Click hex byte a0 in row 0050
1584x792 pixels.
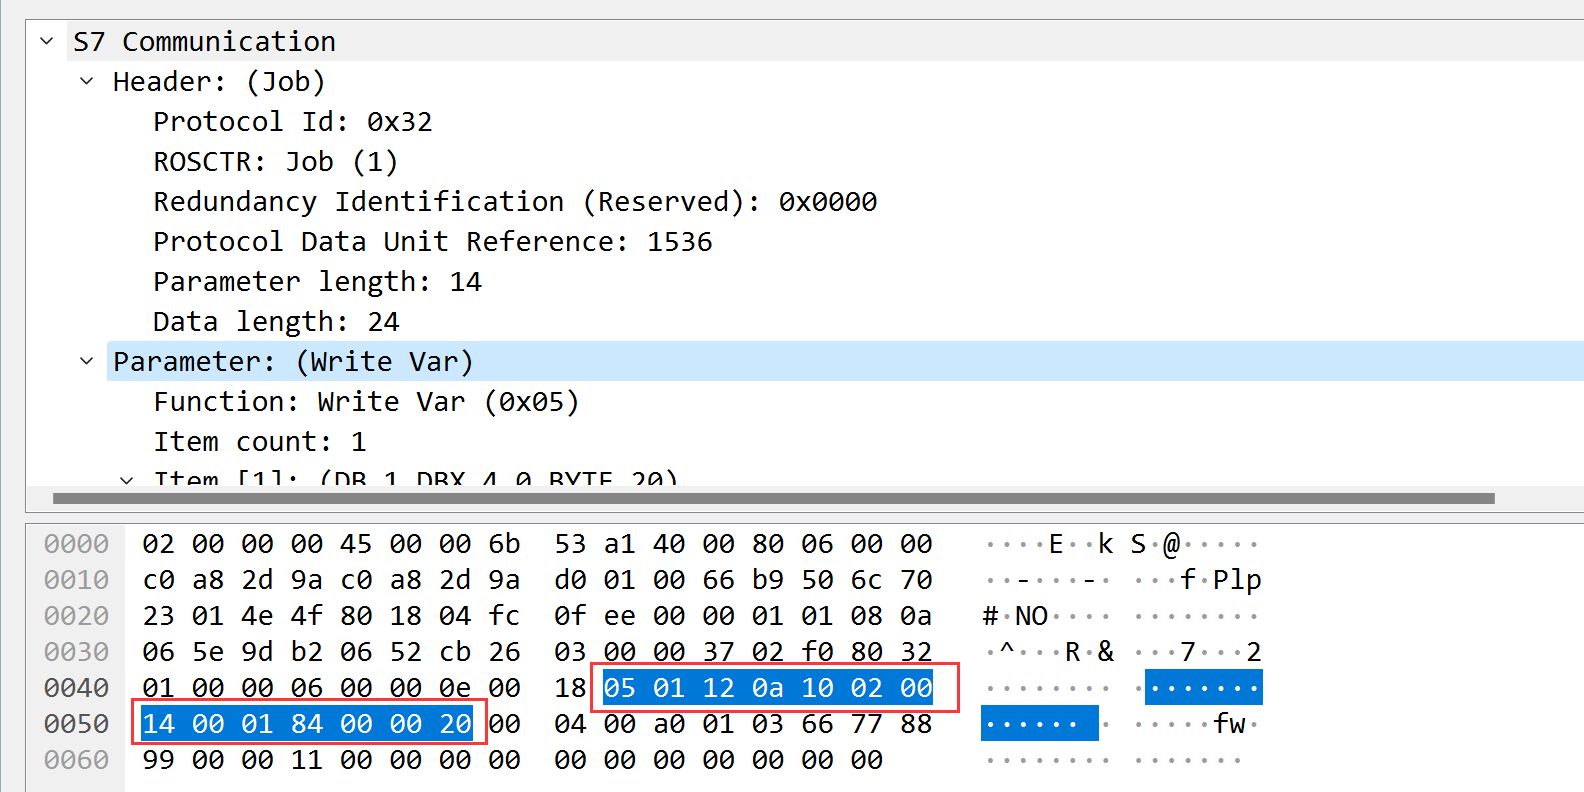click(x=669, y=724)
